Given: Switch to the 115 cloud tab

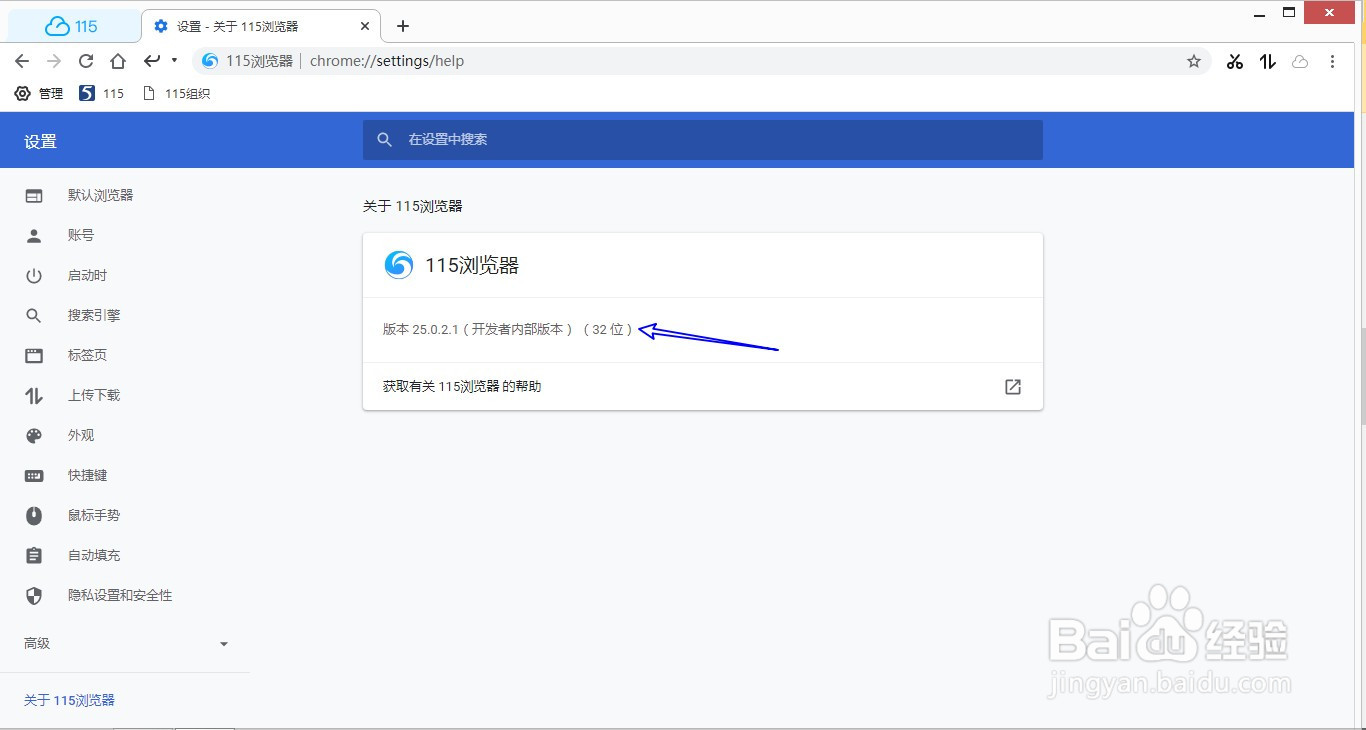Looking at the screenshot, I should pyautogui.click(x=72, y=26).
